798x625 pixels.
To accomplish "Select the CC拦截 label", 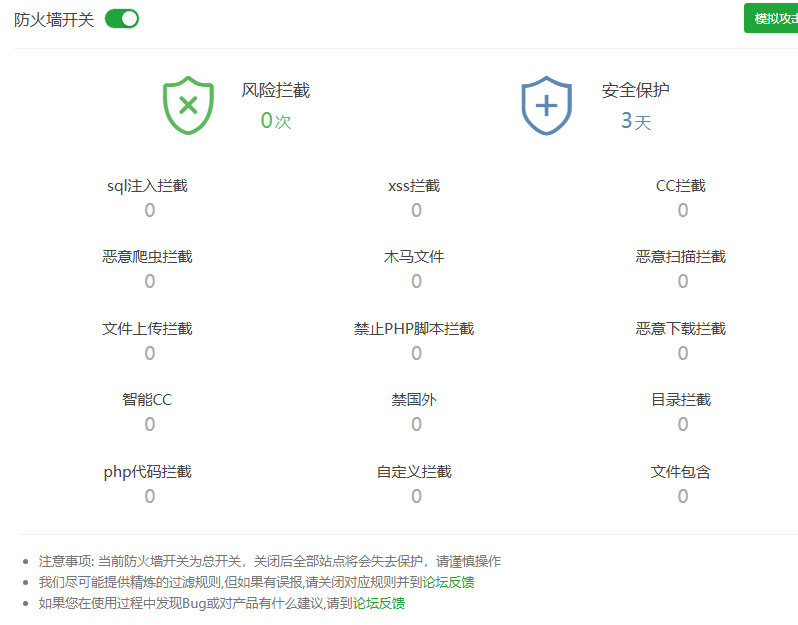I will 681,186.
